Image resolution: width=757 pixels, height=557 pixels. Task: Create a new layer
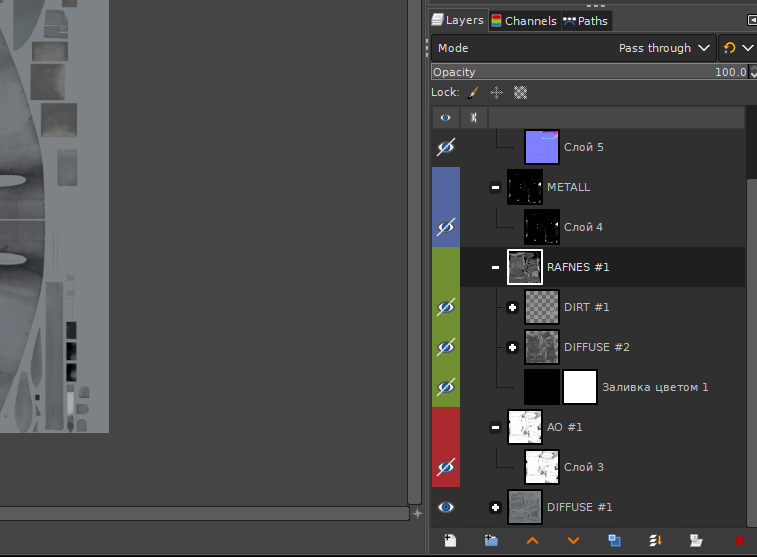coord(450,541)
